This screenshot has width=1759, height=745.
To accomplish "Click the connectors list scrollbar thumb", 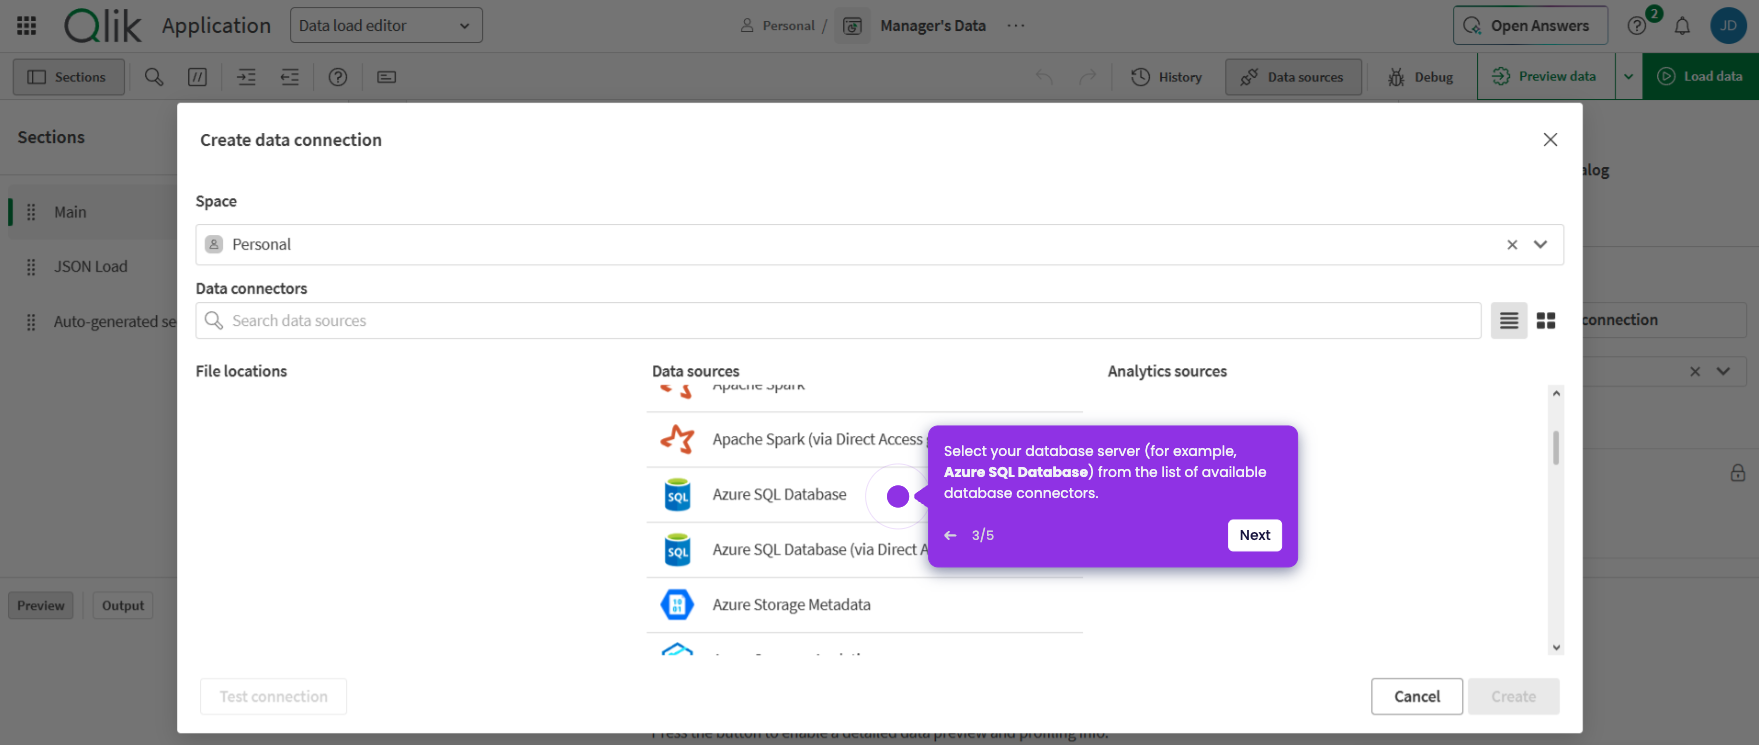I will [1556, 448].
